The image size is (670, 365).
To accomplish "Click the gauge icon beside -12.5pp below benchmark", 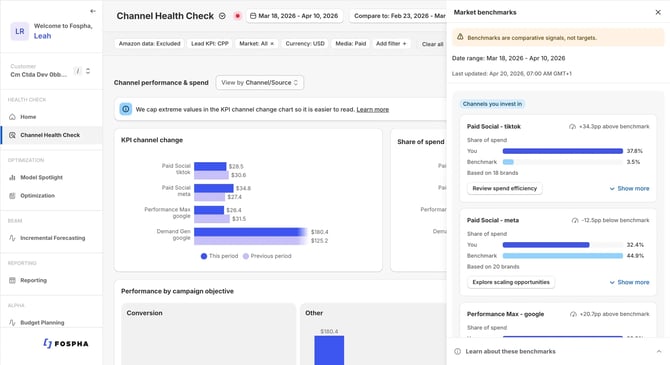I will (x=575, y=221).
